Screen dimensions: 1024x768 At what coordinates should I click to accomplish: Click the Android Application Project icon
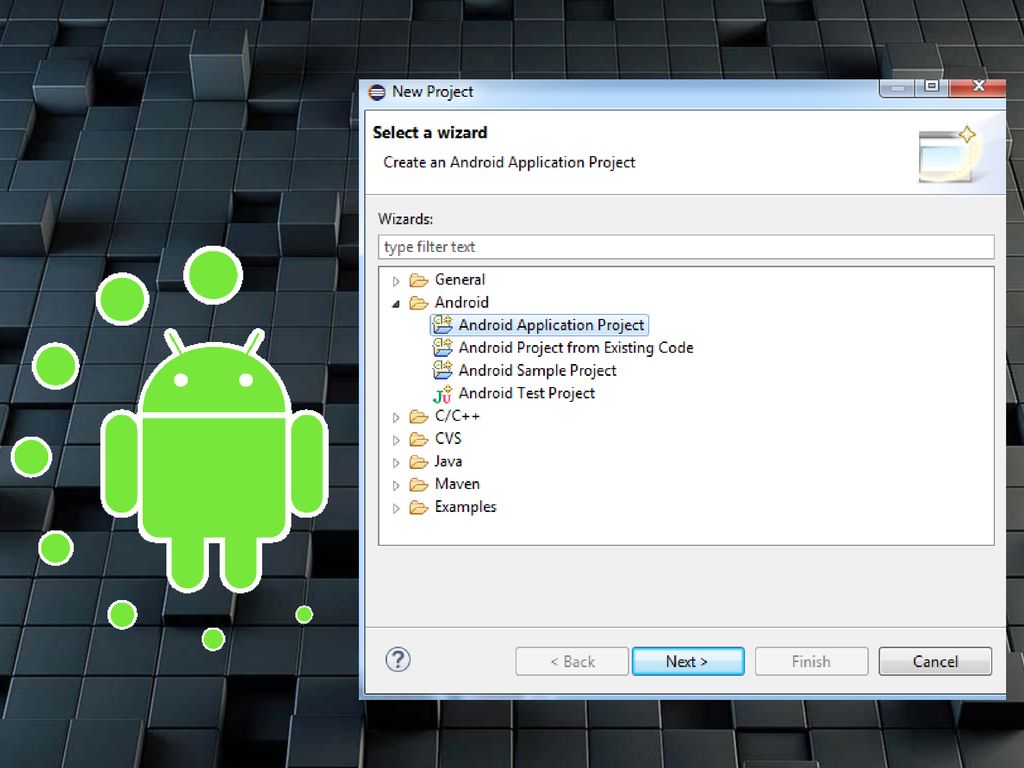click(x=442, y=325)
